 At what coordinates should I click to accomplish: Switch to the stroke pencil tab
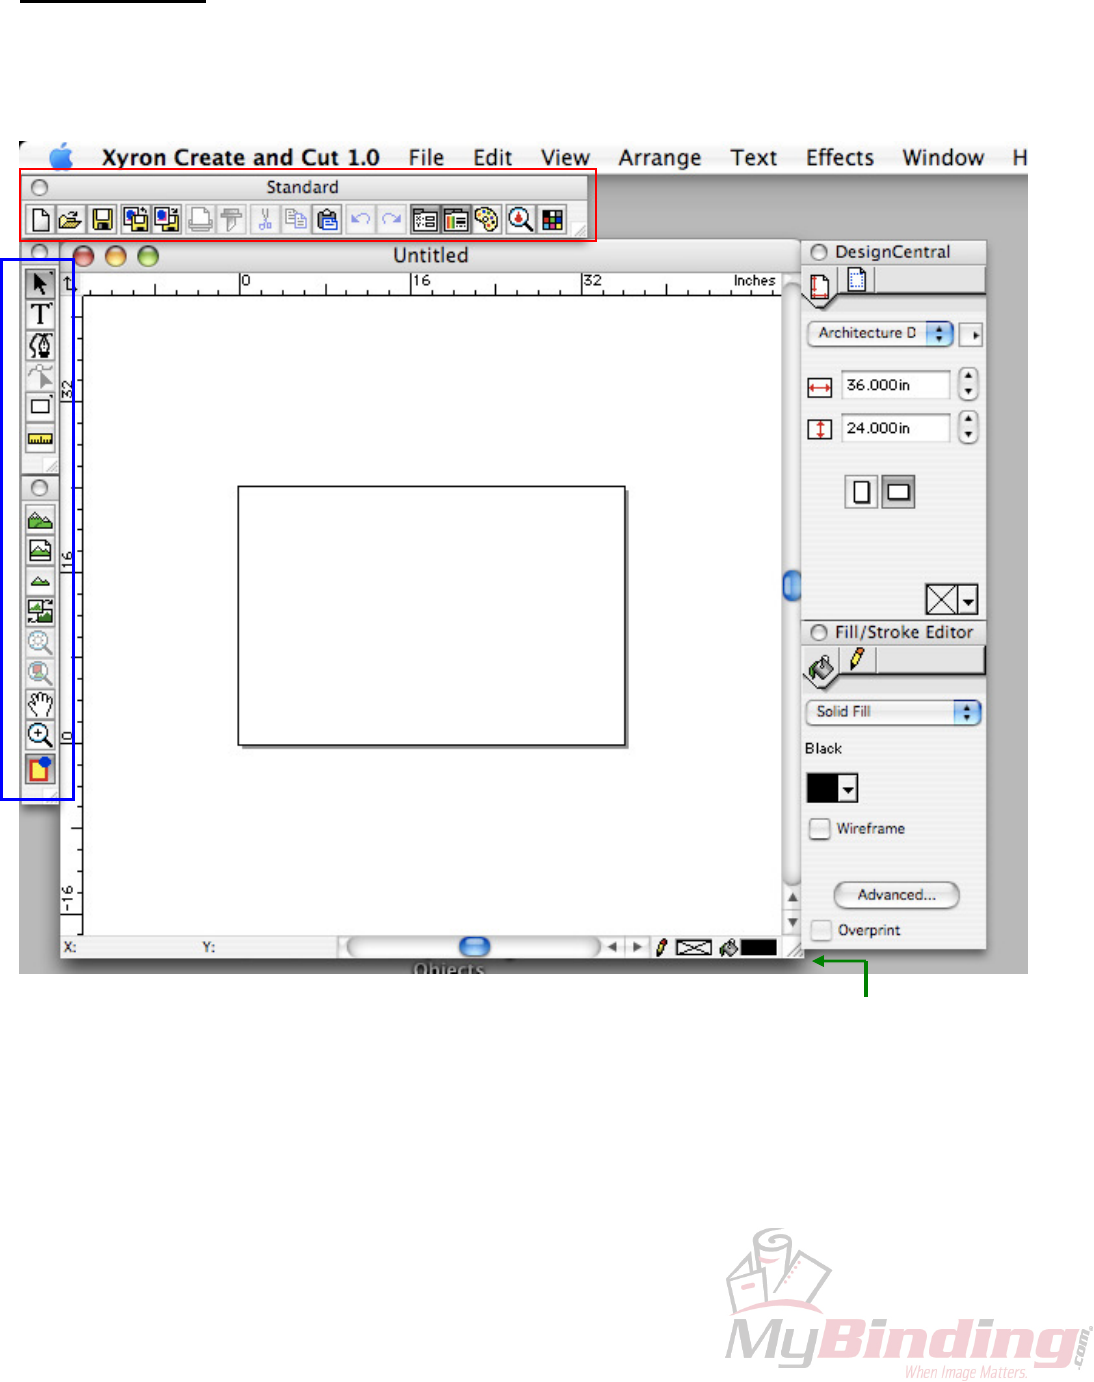point(857,659)
